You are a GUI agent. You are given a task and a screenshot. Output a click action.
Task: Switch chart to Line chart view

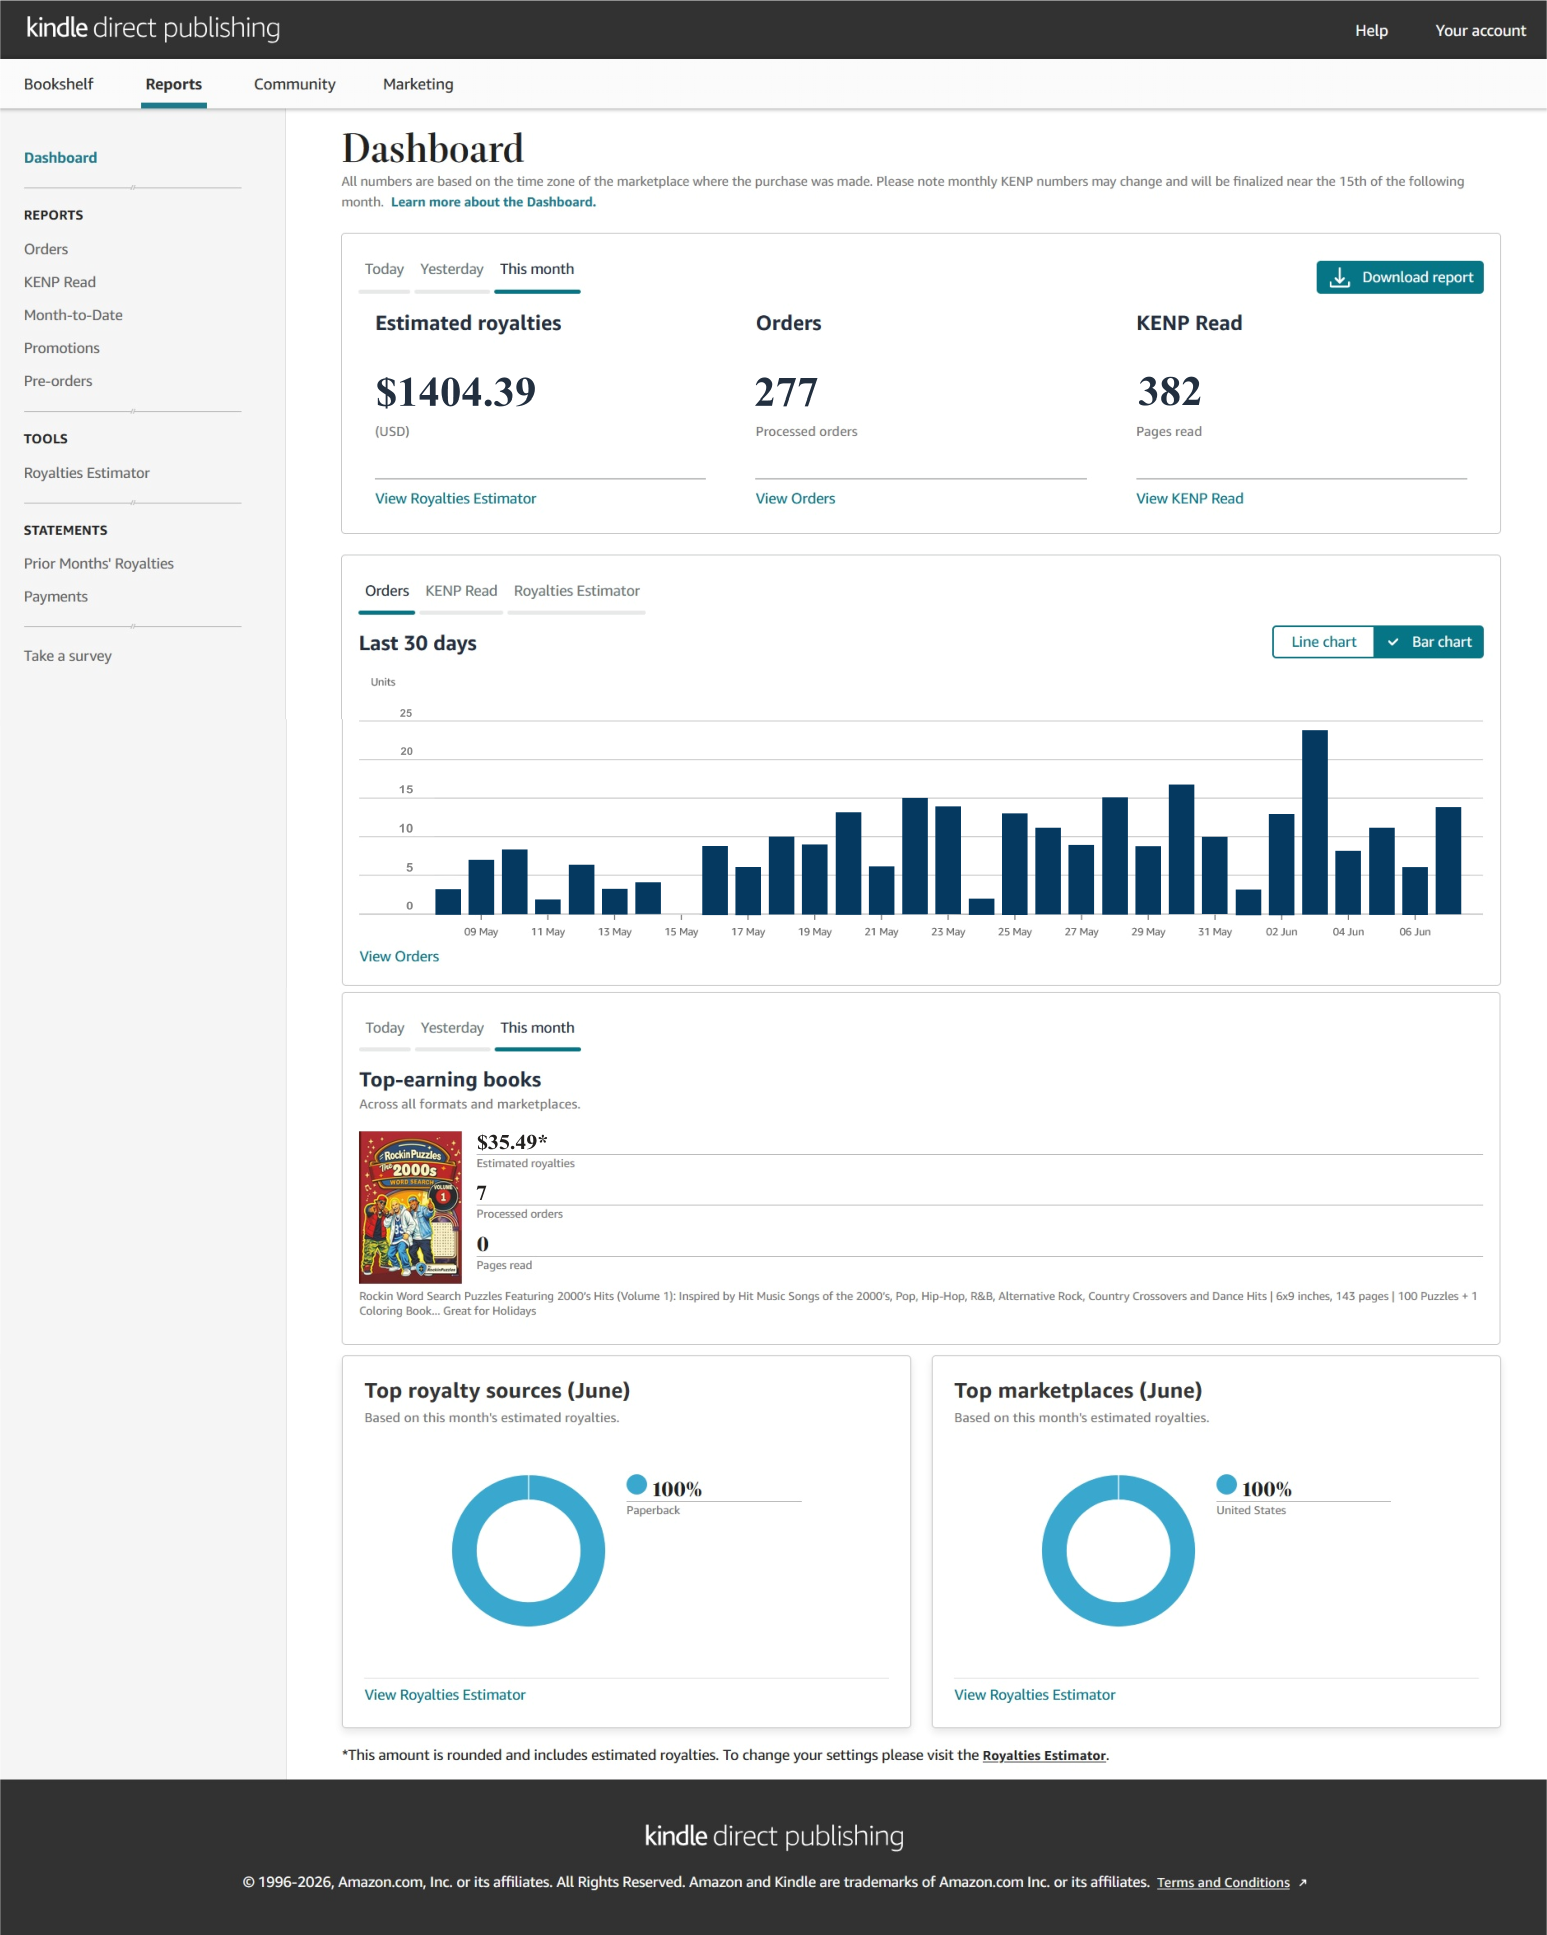1323,642
